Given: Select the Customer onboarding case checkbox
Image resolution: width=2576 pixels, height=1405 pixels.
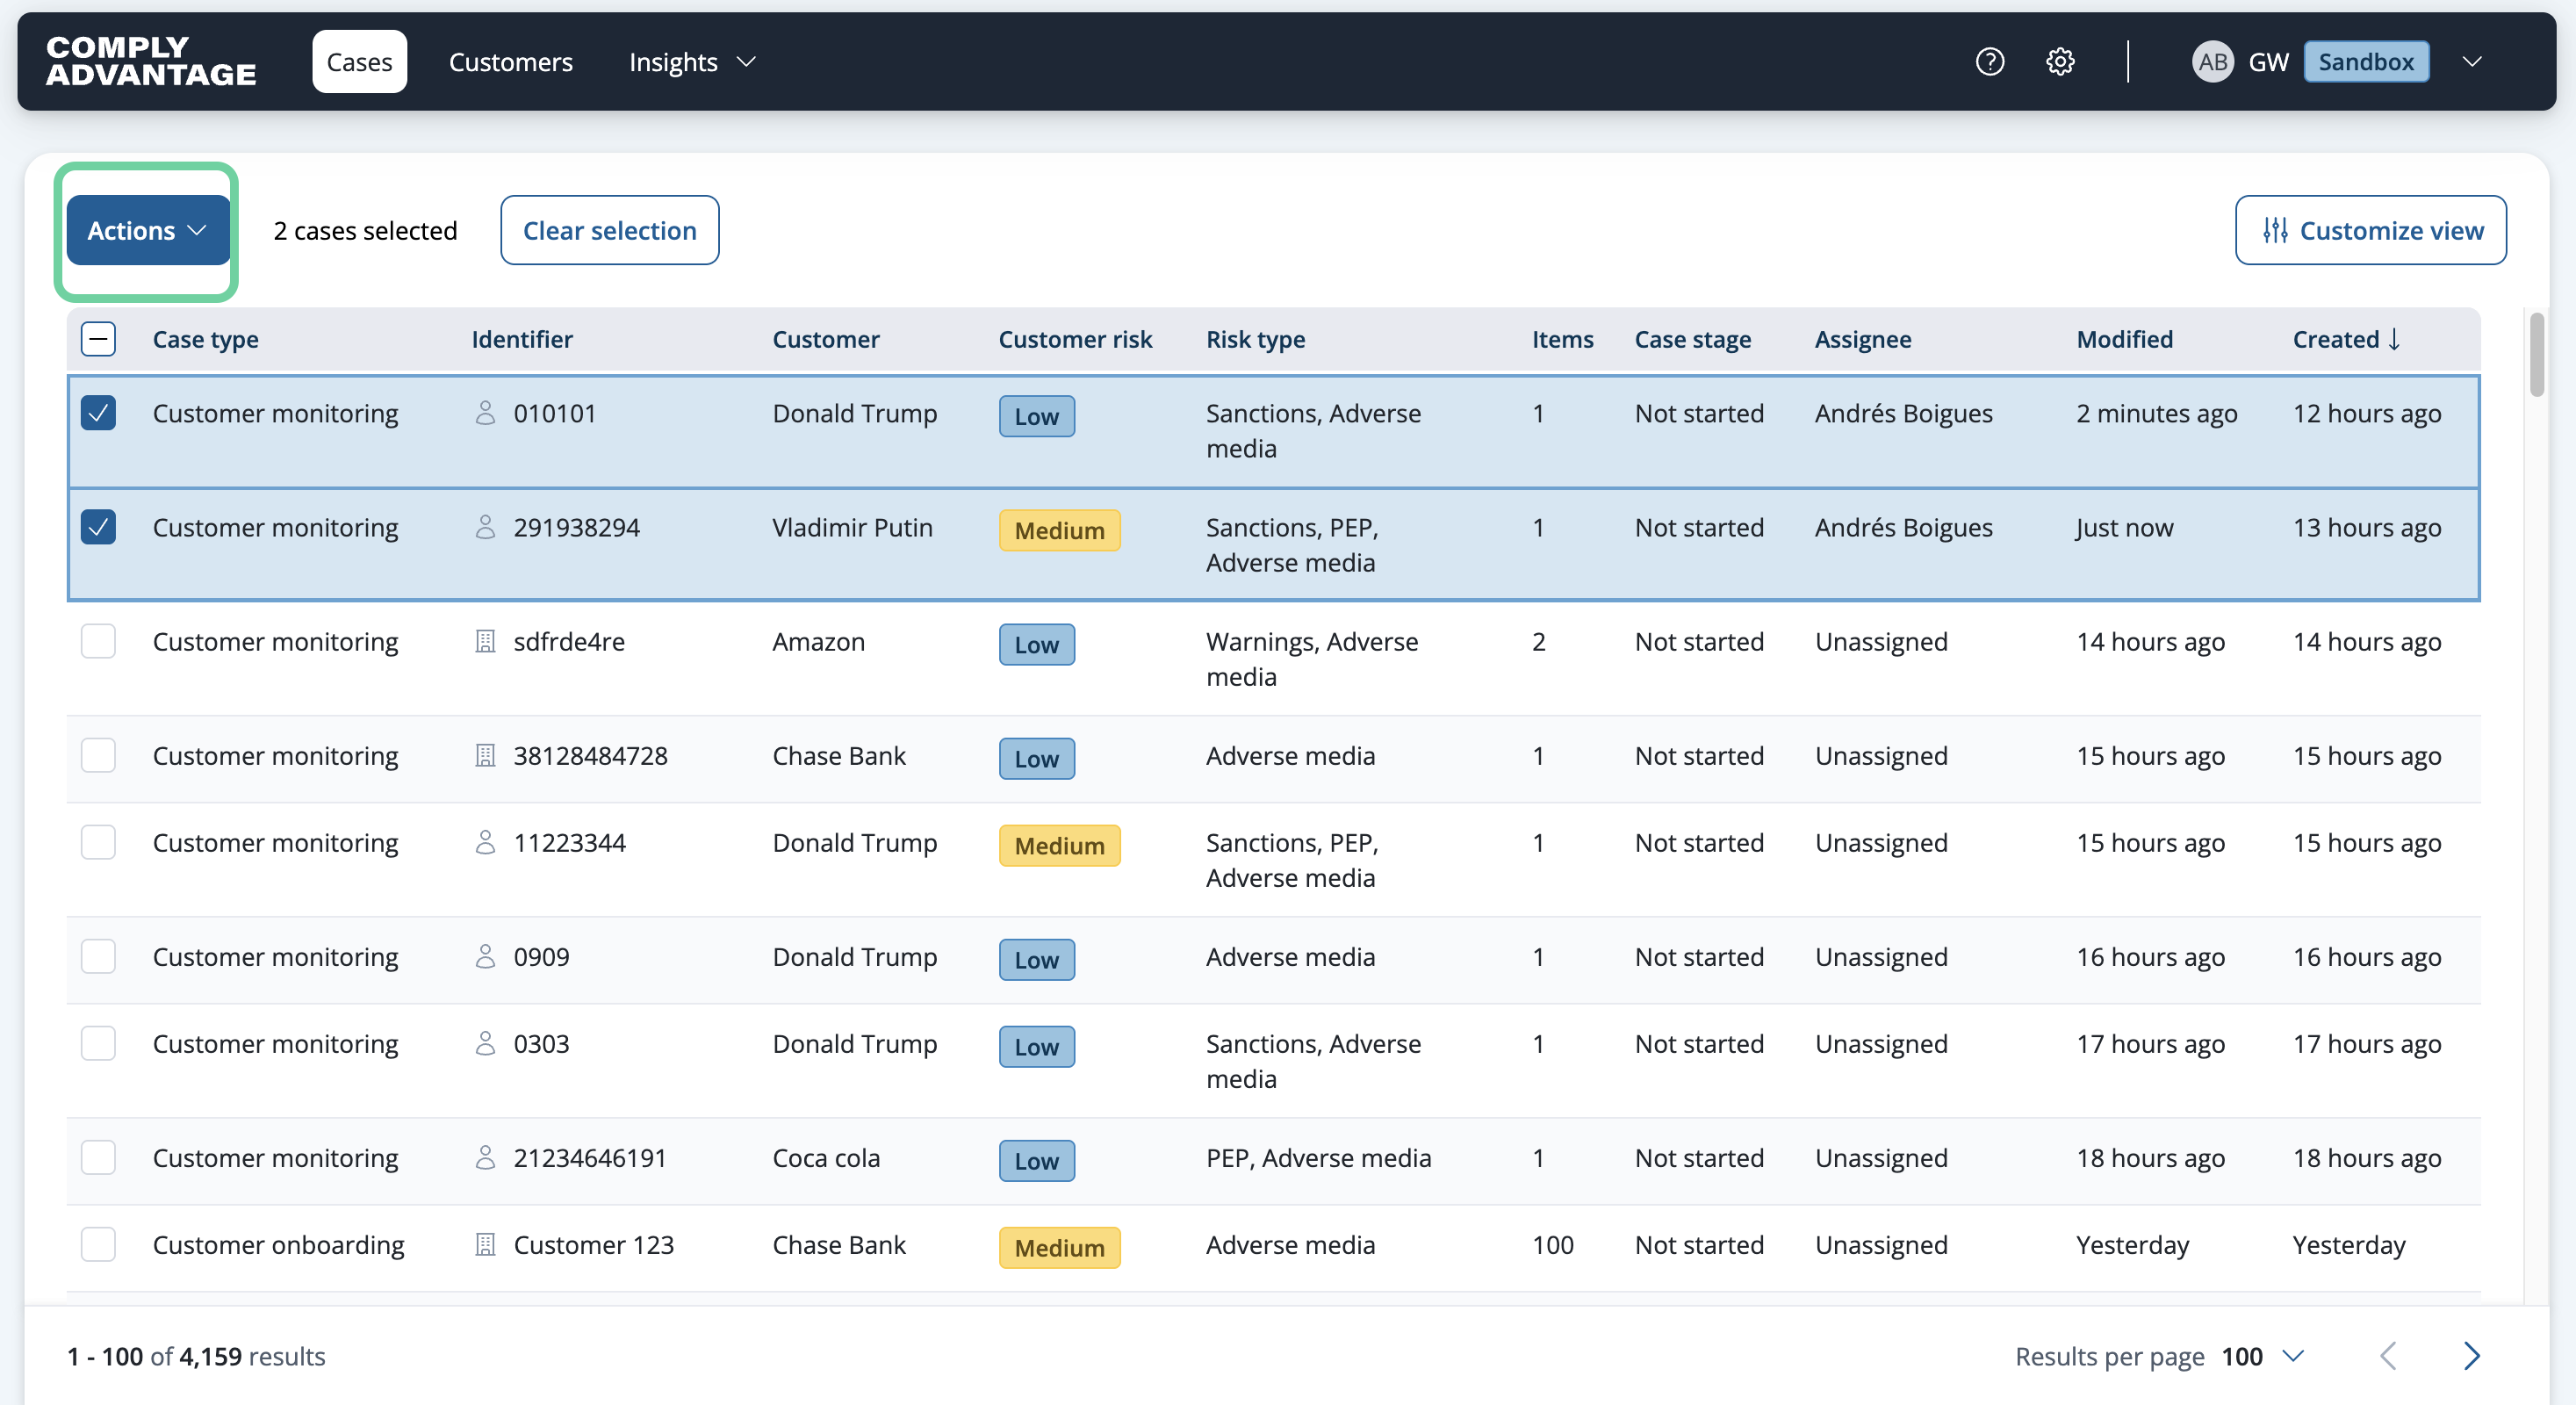Looking at the screenshot, I should [x=98, y=1244].
